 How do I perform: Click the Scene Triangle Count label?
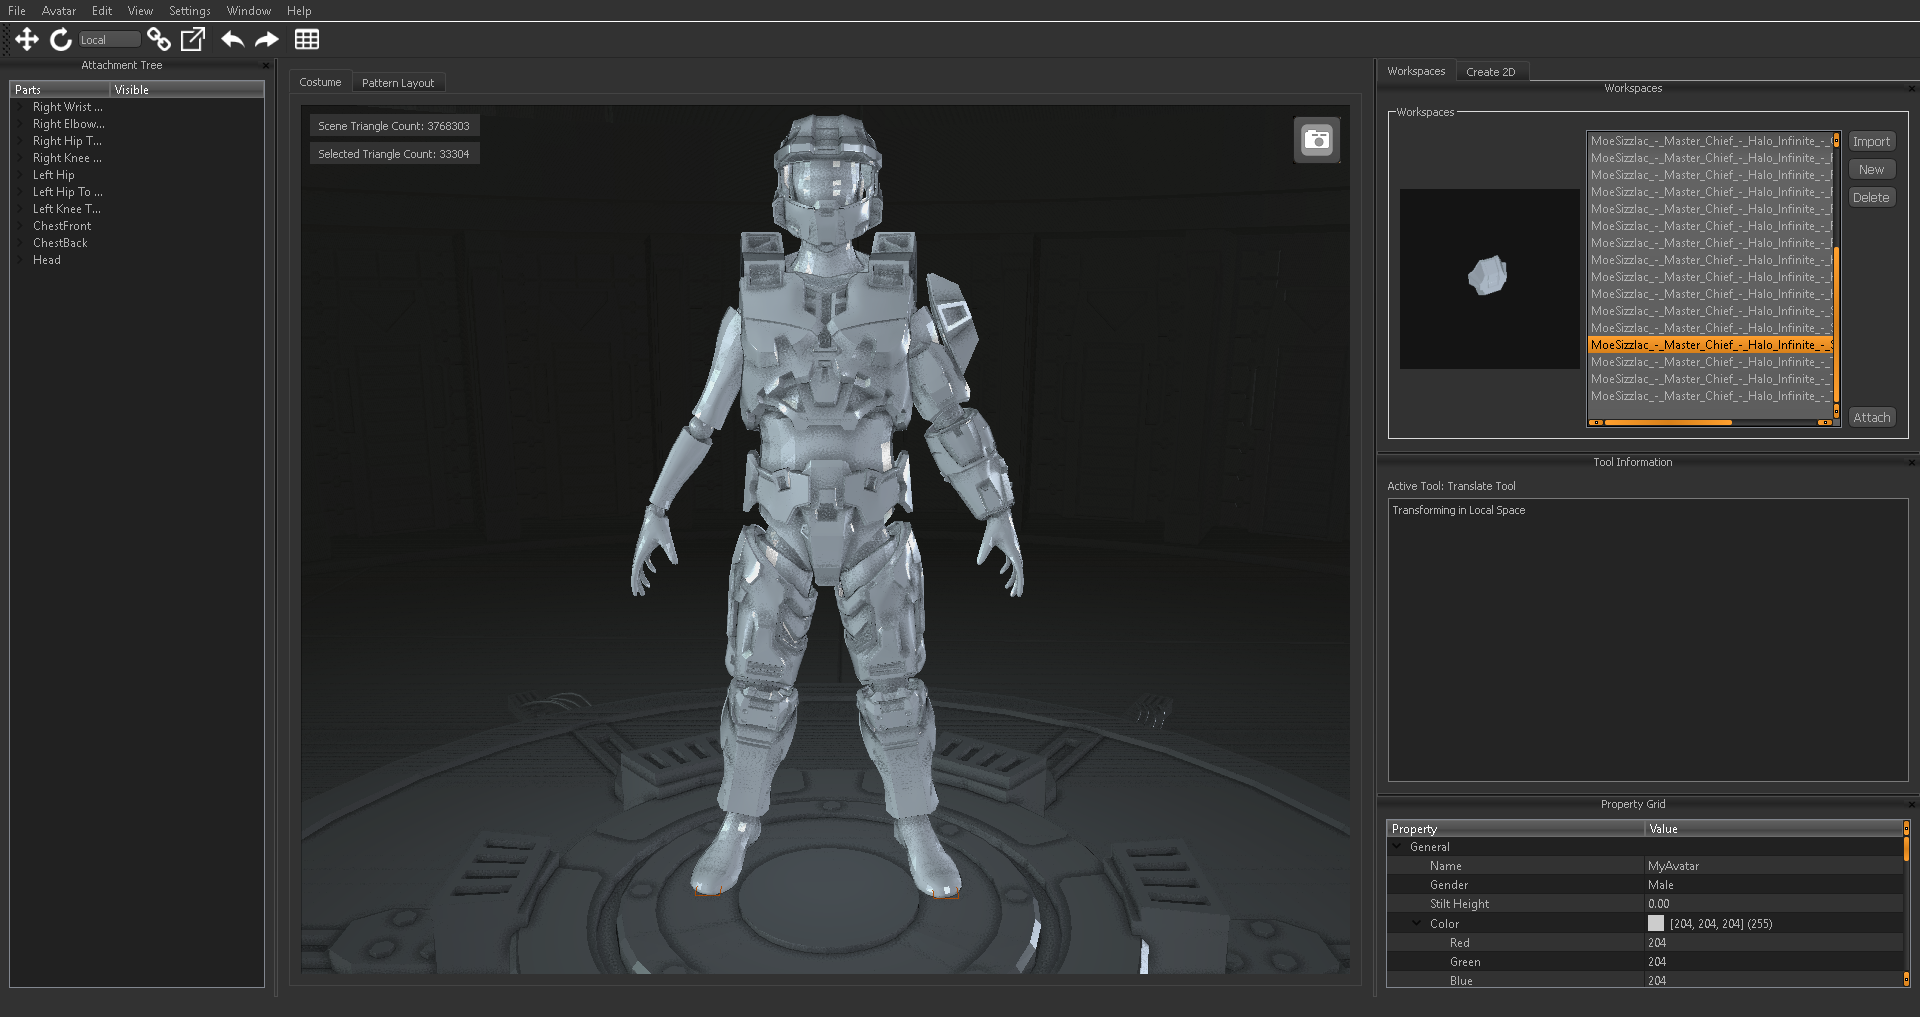394,126
